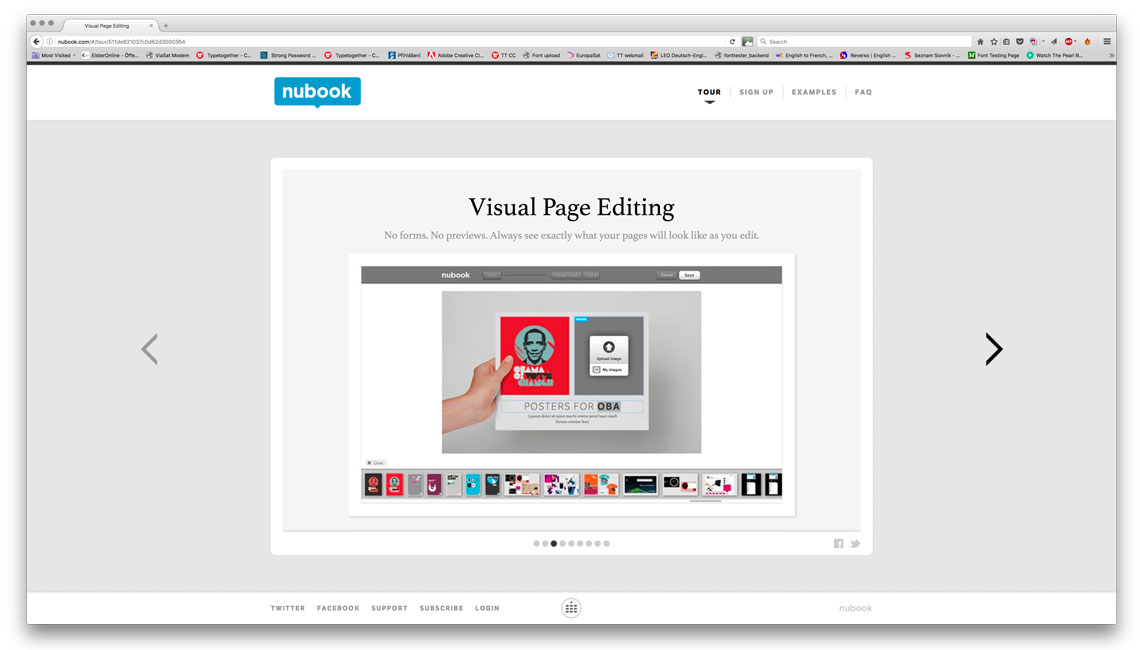Open the TT webmail bookmark
This screenshot has height=650, width=1140.
click(x=625, y=55)
